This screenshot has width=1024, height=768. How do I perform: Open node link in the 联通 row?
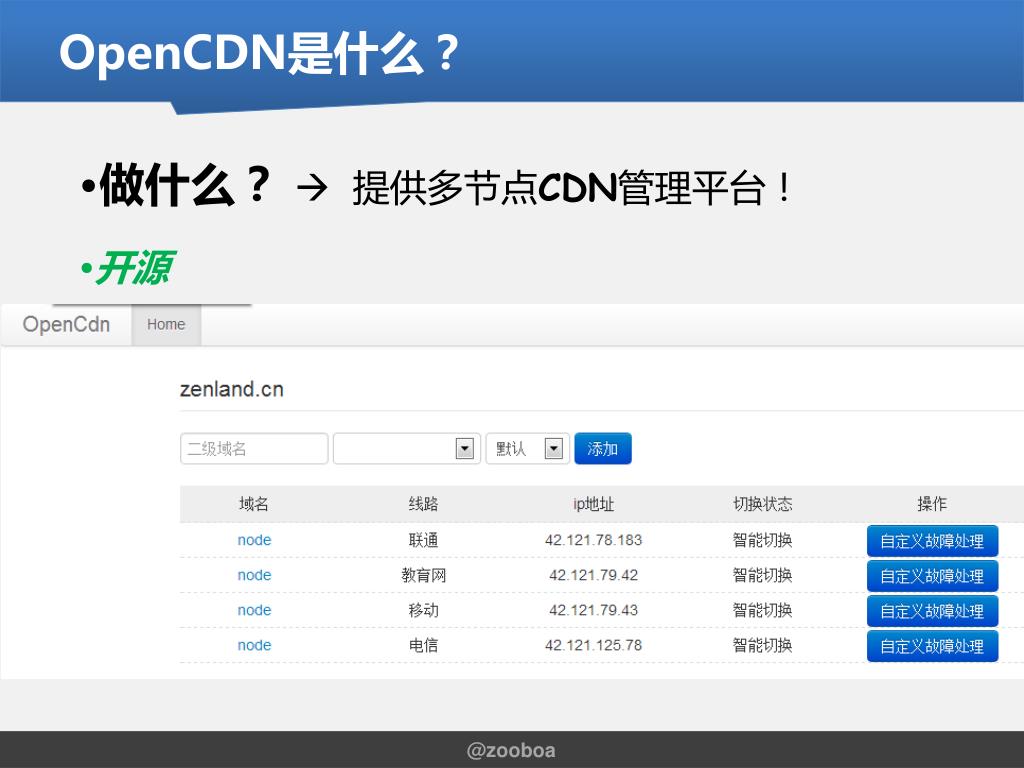254,540
